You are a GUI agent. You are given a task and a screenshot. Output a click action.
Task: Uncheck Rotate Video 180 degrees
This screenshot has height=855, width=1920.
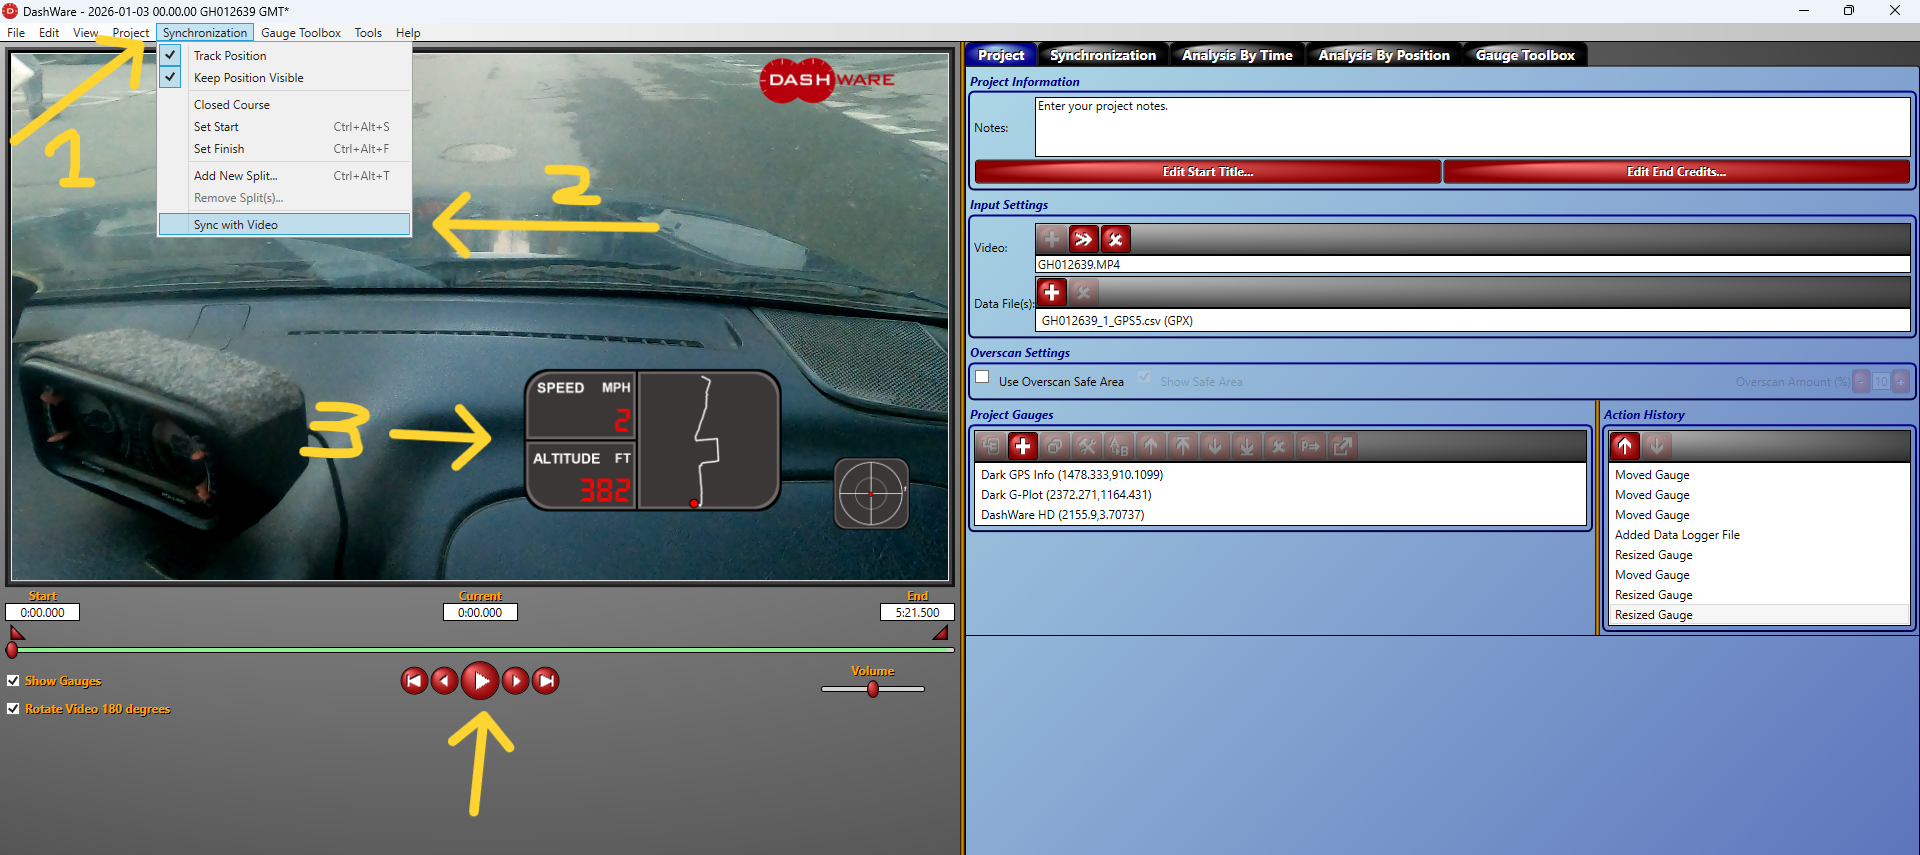point(13,708)
